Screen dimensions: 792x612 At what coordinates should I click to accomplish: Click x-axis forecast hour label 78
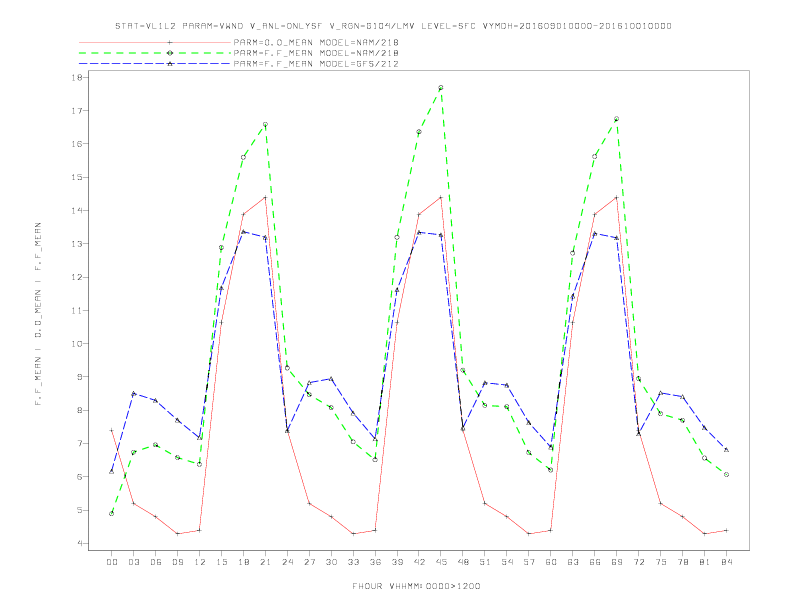pos(682,562)
